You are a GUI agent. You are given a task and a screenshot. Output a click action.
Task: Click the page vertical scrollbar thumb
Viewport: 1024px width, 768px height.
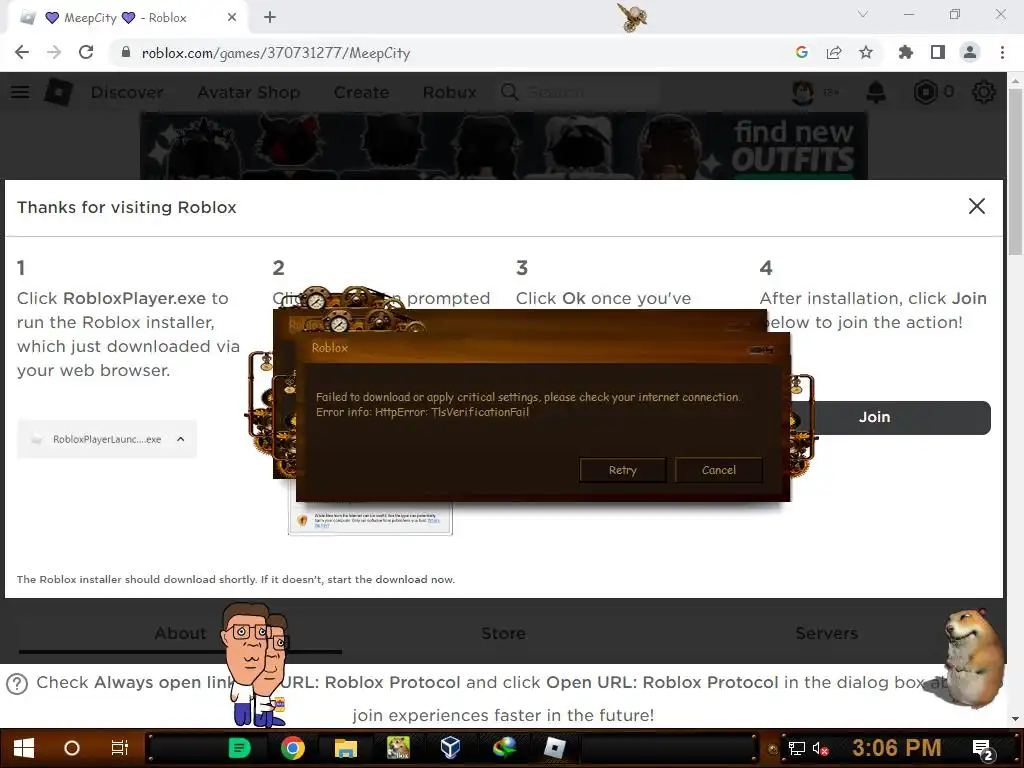1015,172
